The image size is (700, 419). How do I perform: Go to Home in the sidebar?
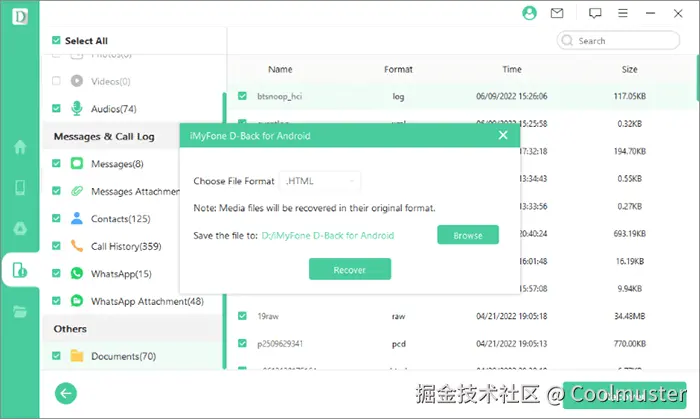pos(20,146)
